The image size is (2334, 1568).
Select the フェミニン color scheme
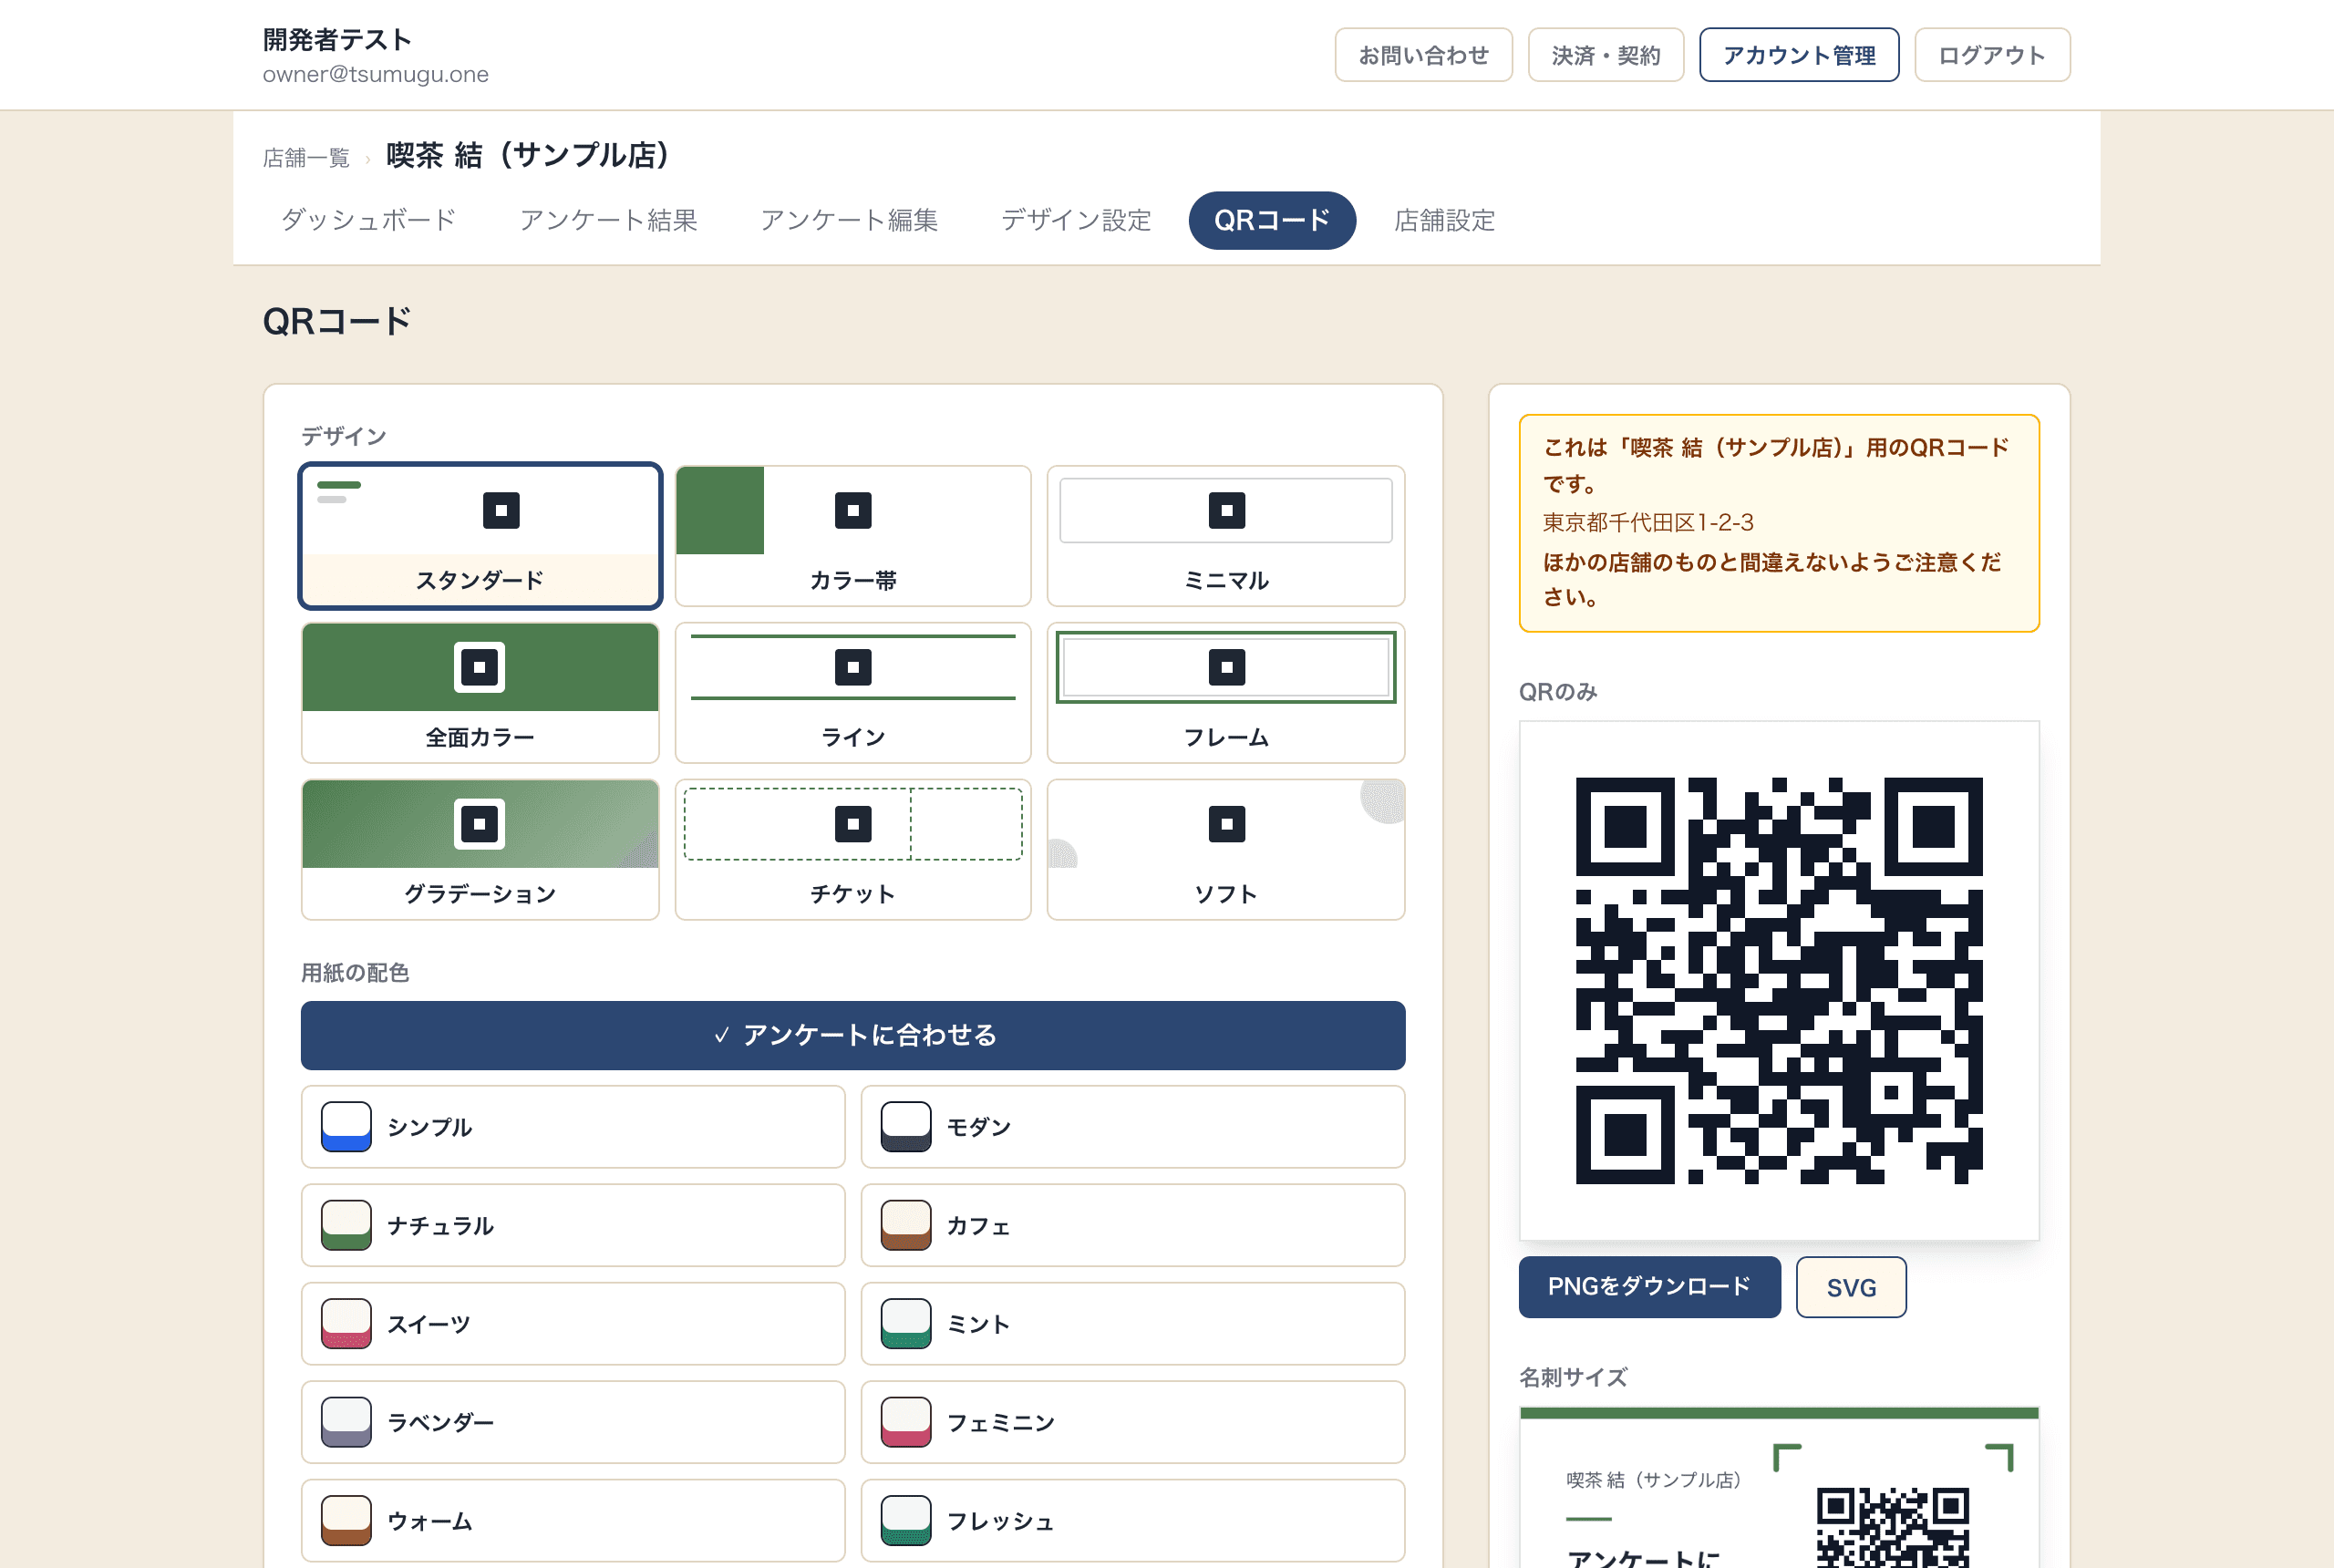click(x=1133, y=1422)
